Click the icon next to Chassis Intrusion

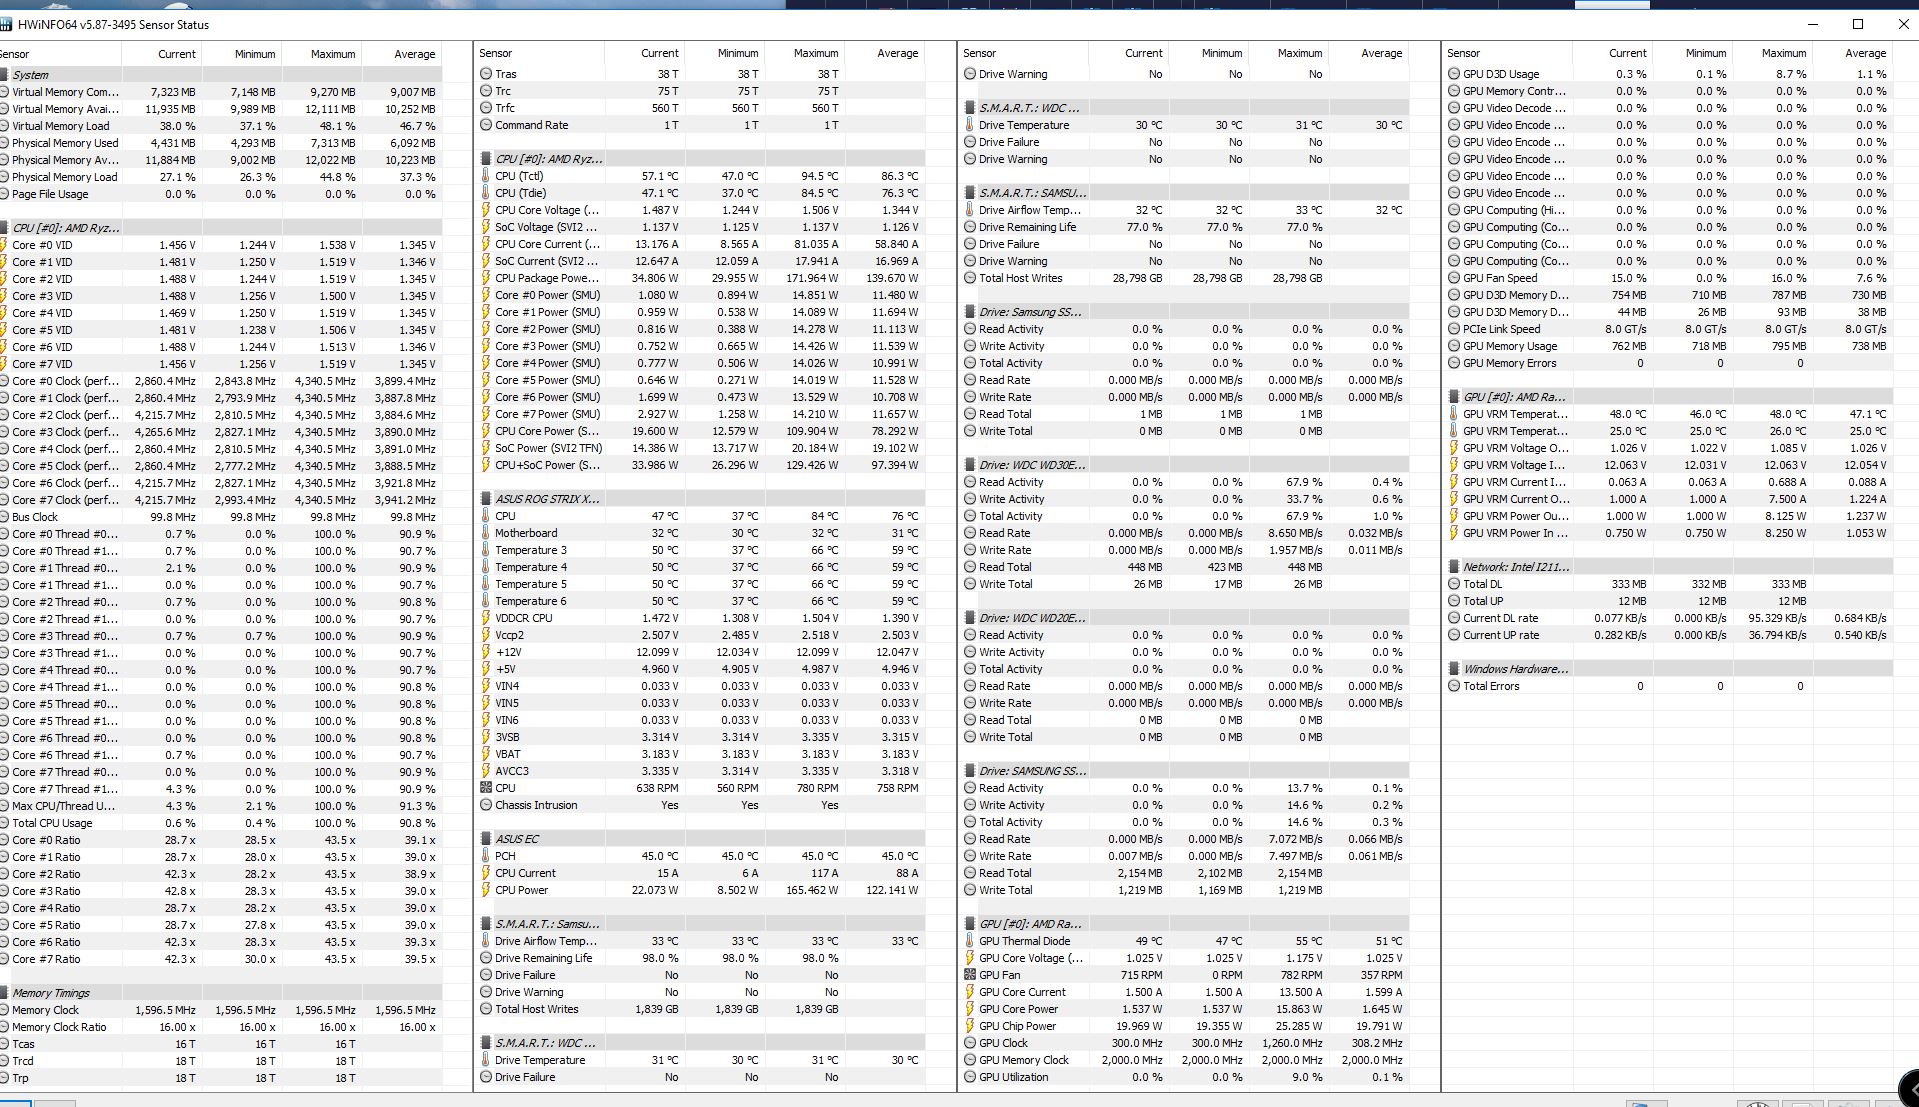click(x=486, y=805)
